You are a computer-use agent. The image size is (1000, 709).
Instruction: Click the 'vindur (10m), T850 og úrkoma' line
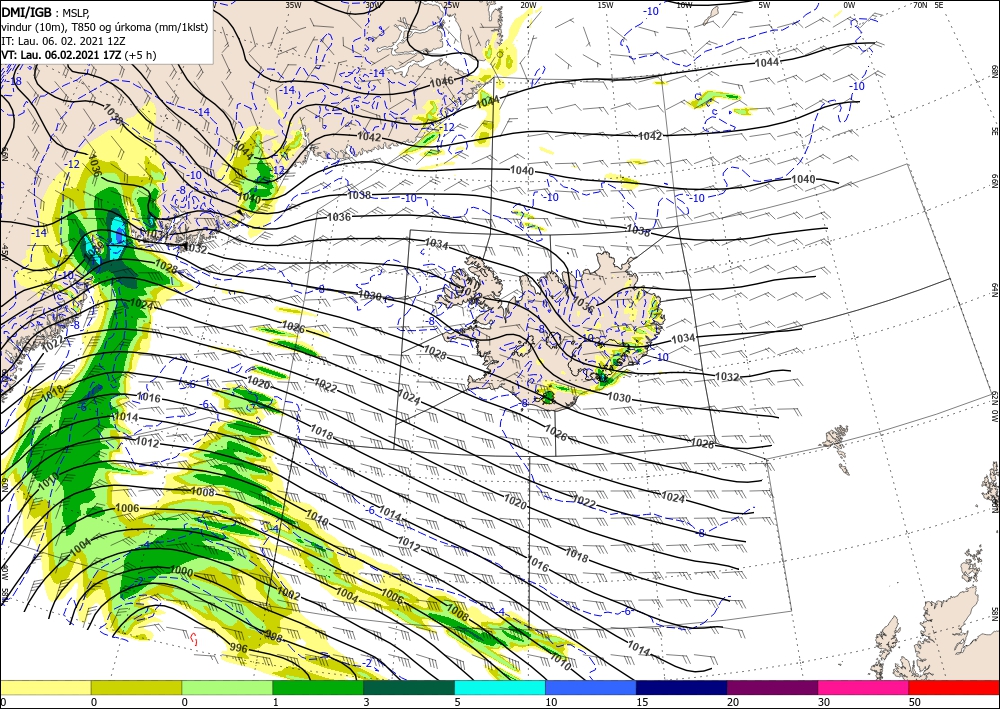105,26
